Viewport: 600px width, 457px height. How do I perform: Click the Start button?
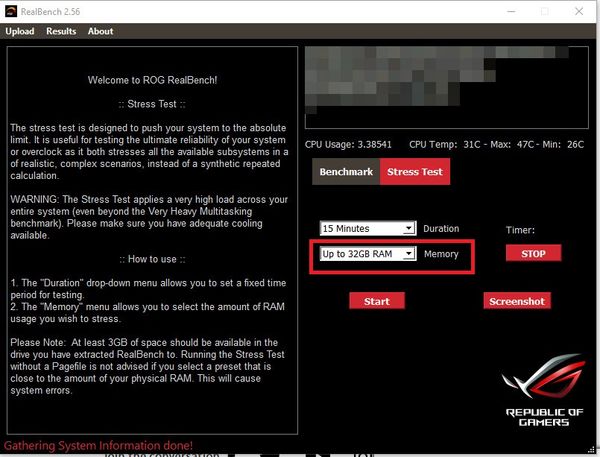(x=377, y=300)
